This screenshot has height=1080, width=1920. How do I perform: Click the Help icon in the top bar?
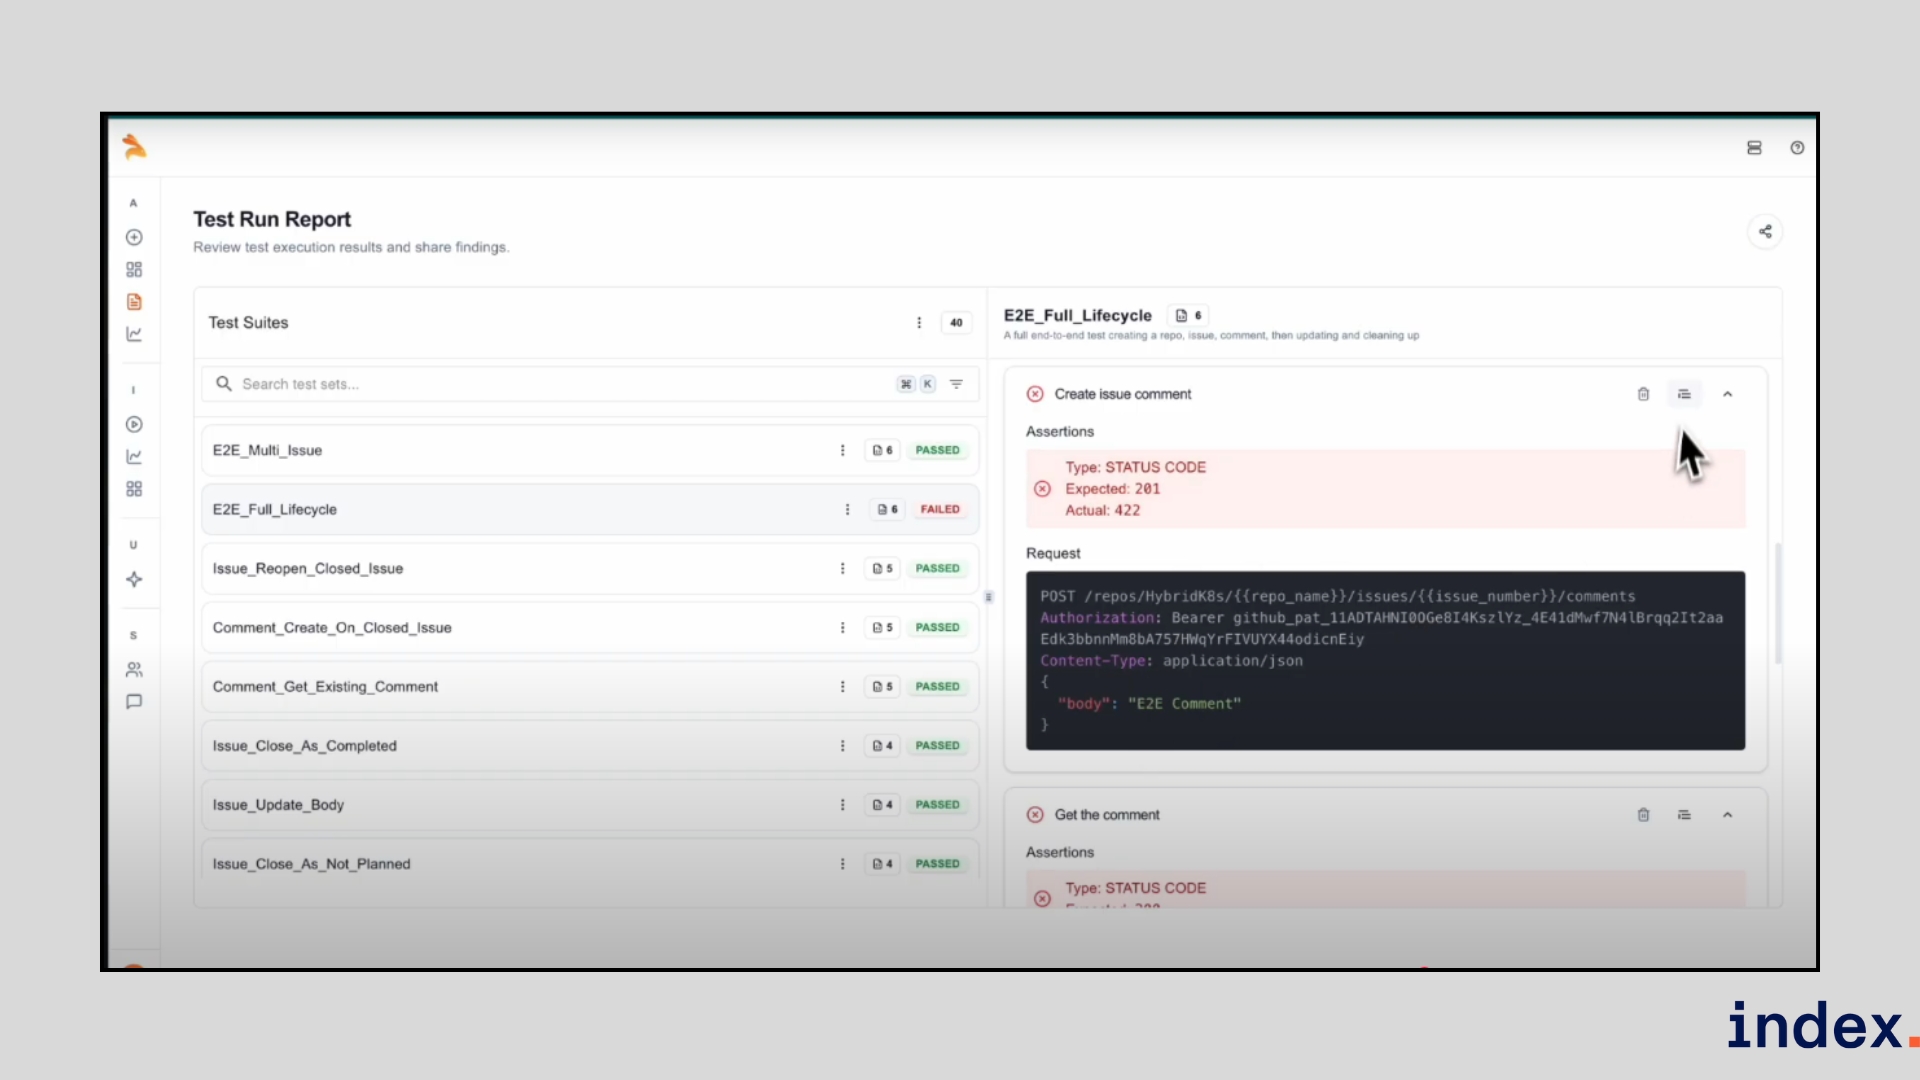tap(1797, 147)
